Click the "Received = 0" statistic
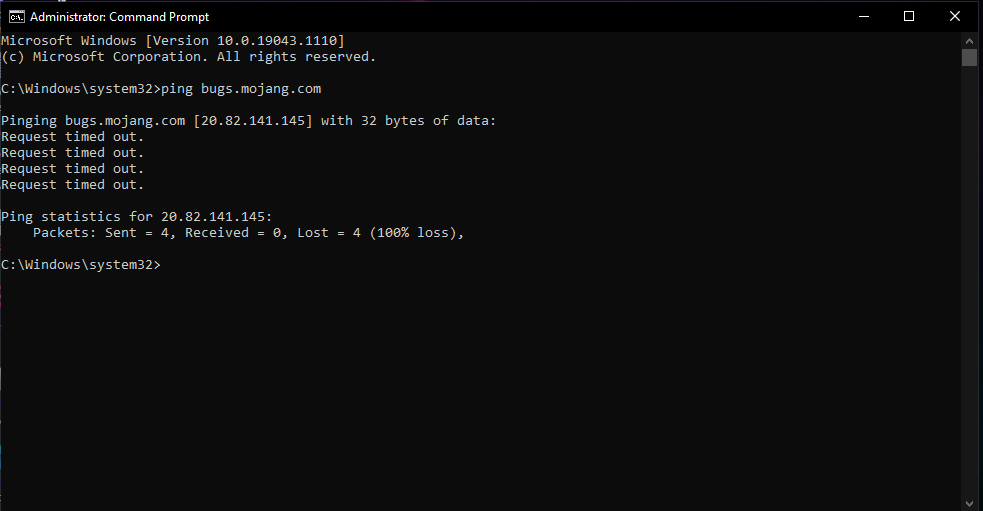983x511 pixels. 233,233
